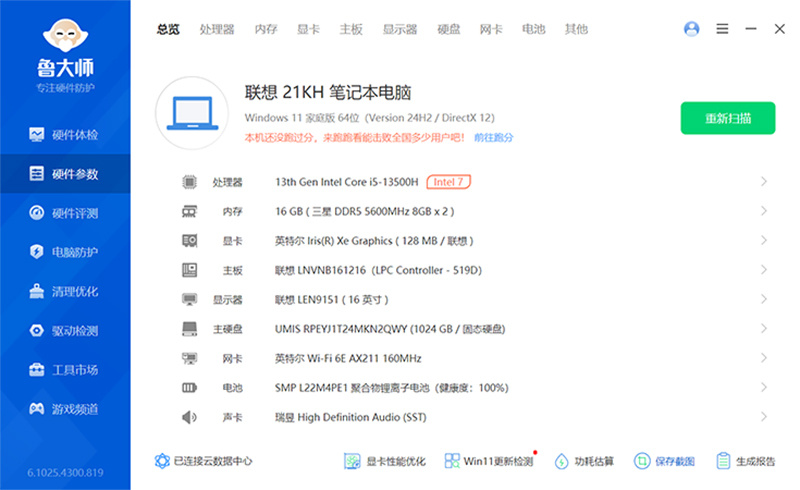
Task: Expand the 内存 row chevron
Action: pos(764,211)
